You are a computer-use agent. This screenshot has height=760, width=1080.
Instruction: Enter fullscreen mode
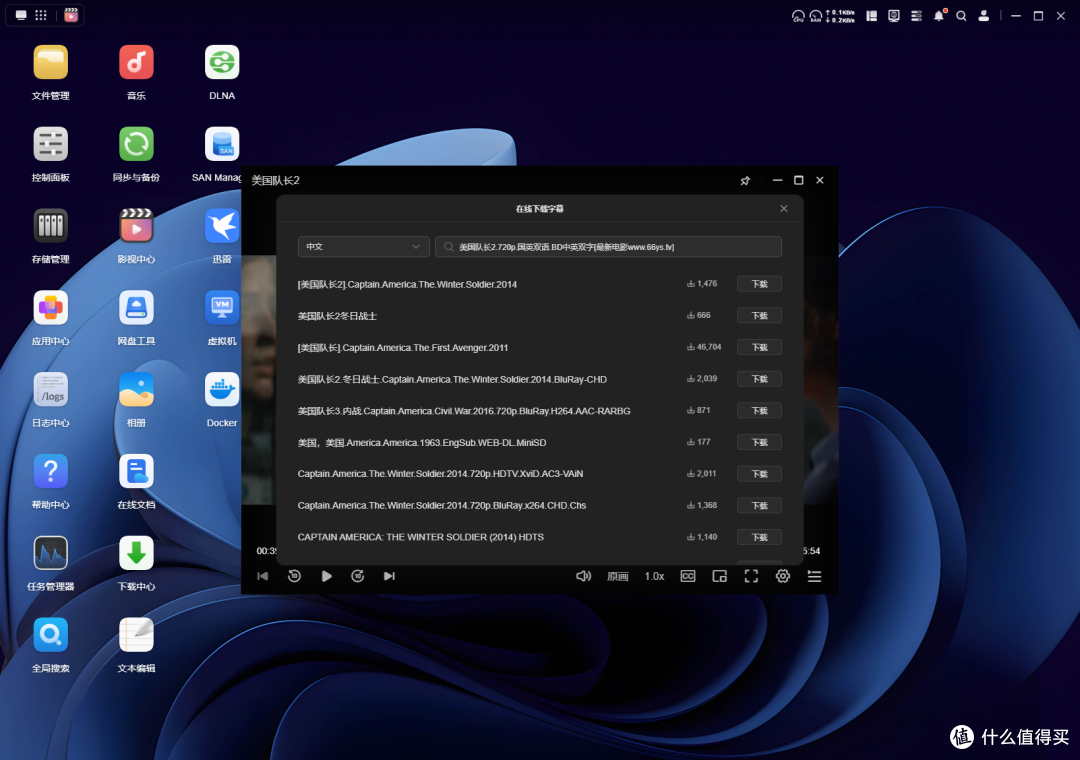click(751, 576)
